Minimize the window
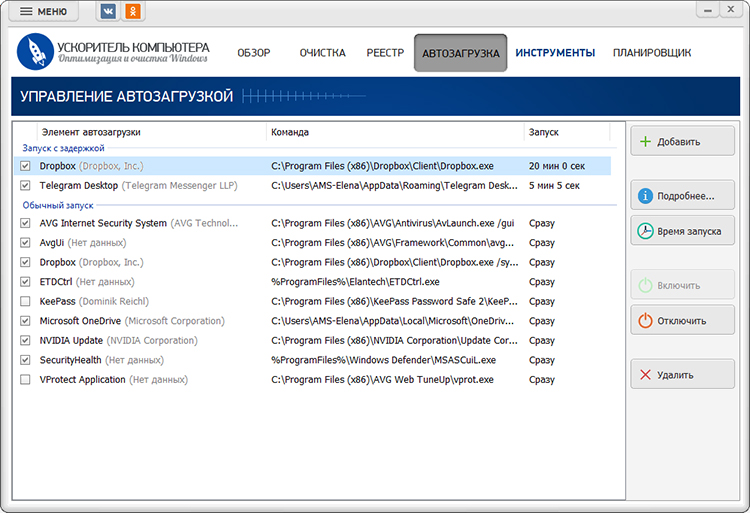Screen dimensions: 750x513 click(x=708, y=10)
